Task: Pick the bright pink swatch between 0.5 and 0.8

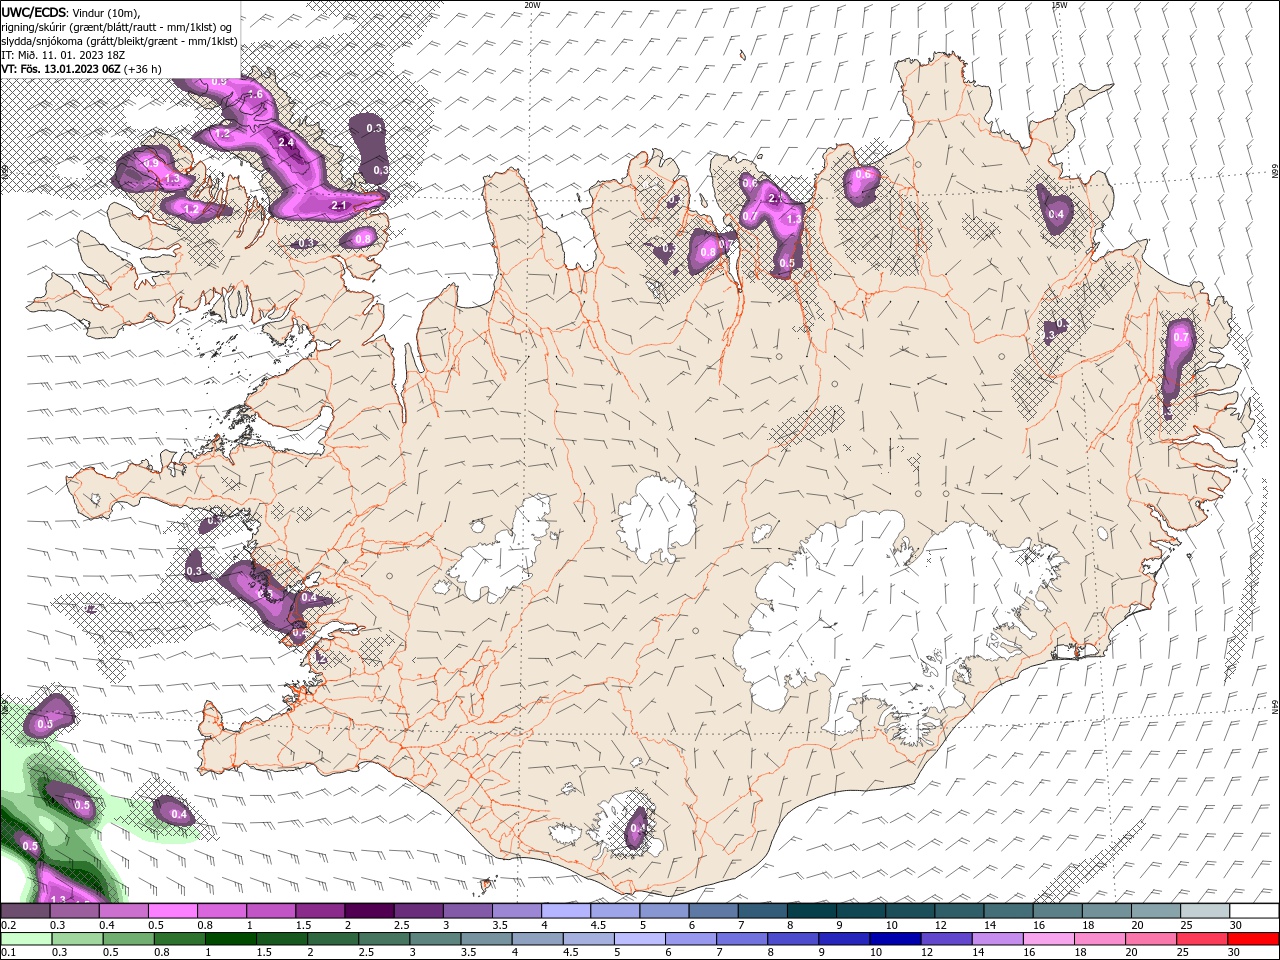Action: coord(173,911)
